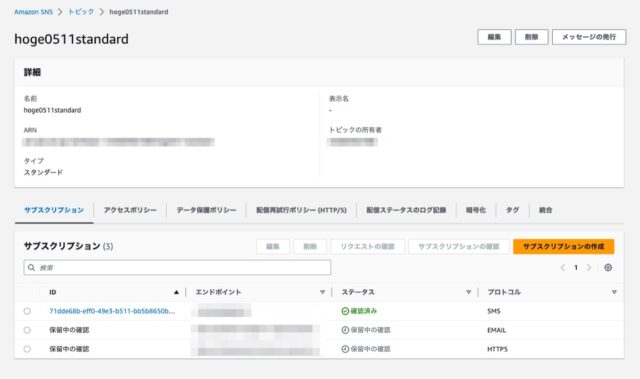
Task: Go to previous page of subscriptions
Action: click(x=563, y=268)
